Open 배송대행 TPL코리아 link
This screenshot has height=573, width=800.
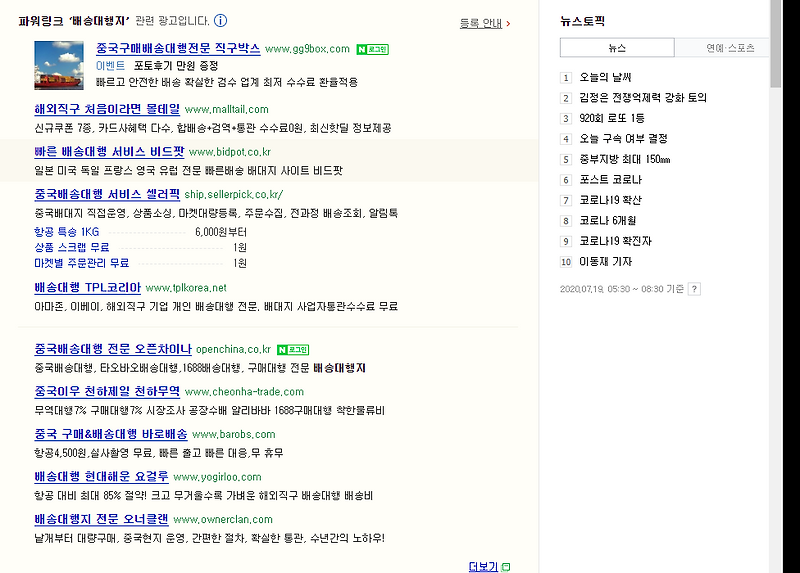coord(87,287)
